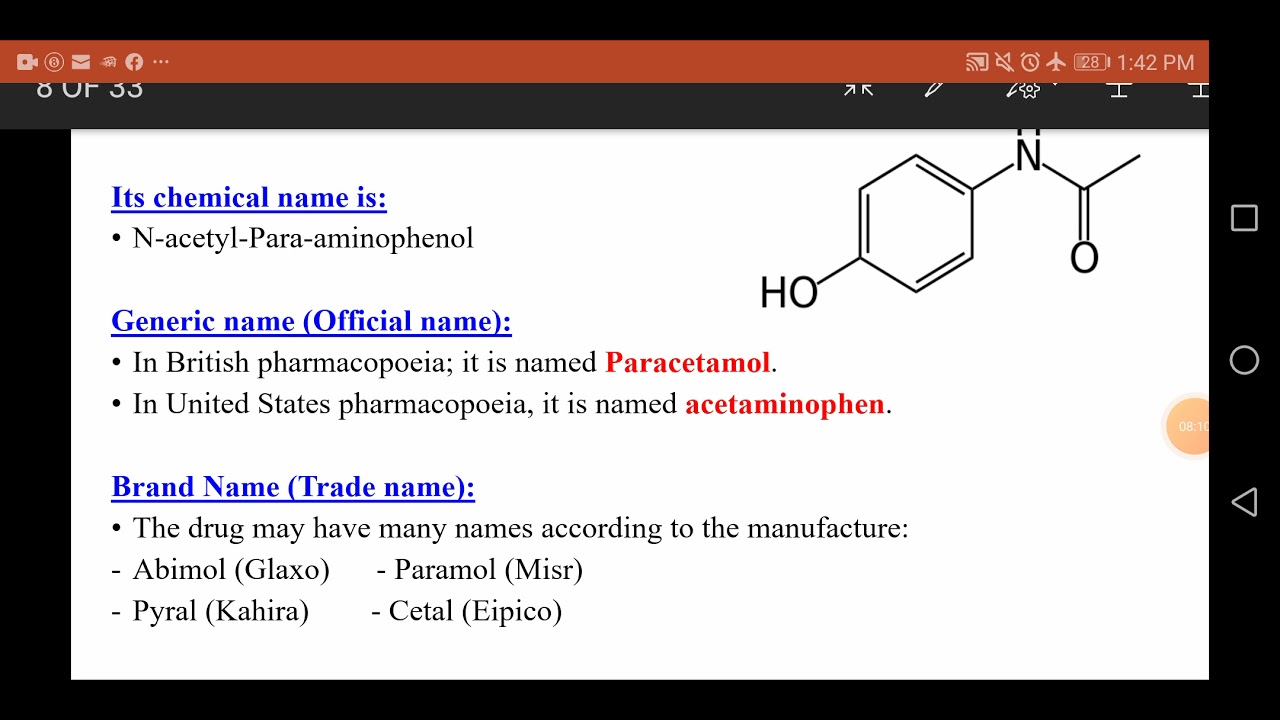The width and height of the screenshot is (1280, 720).
Task: Tap the Facebook notification icon
Action: 134,62
